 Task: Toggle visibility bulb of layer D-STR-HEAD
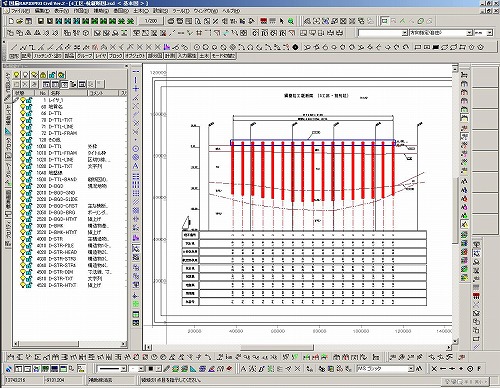click(x=23, y=252)
